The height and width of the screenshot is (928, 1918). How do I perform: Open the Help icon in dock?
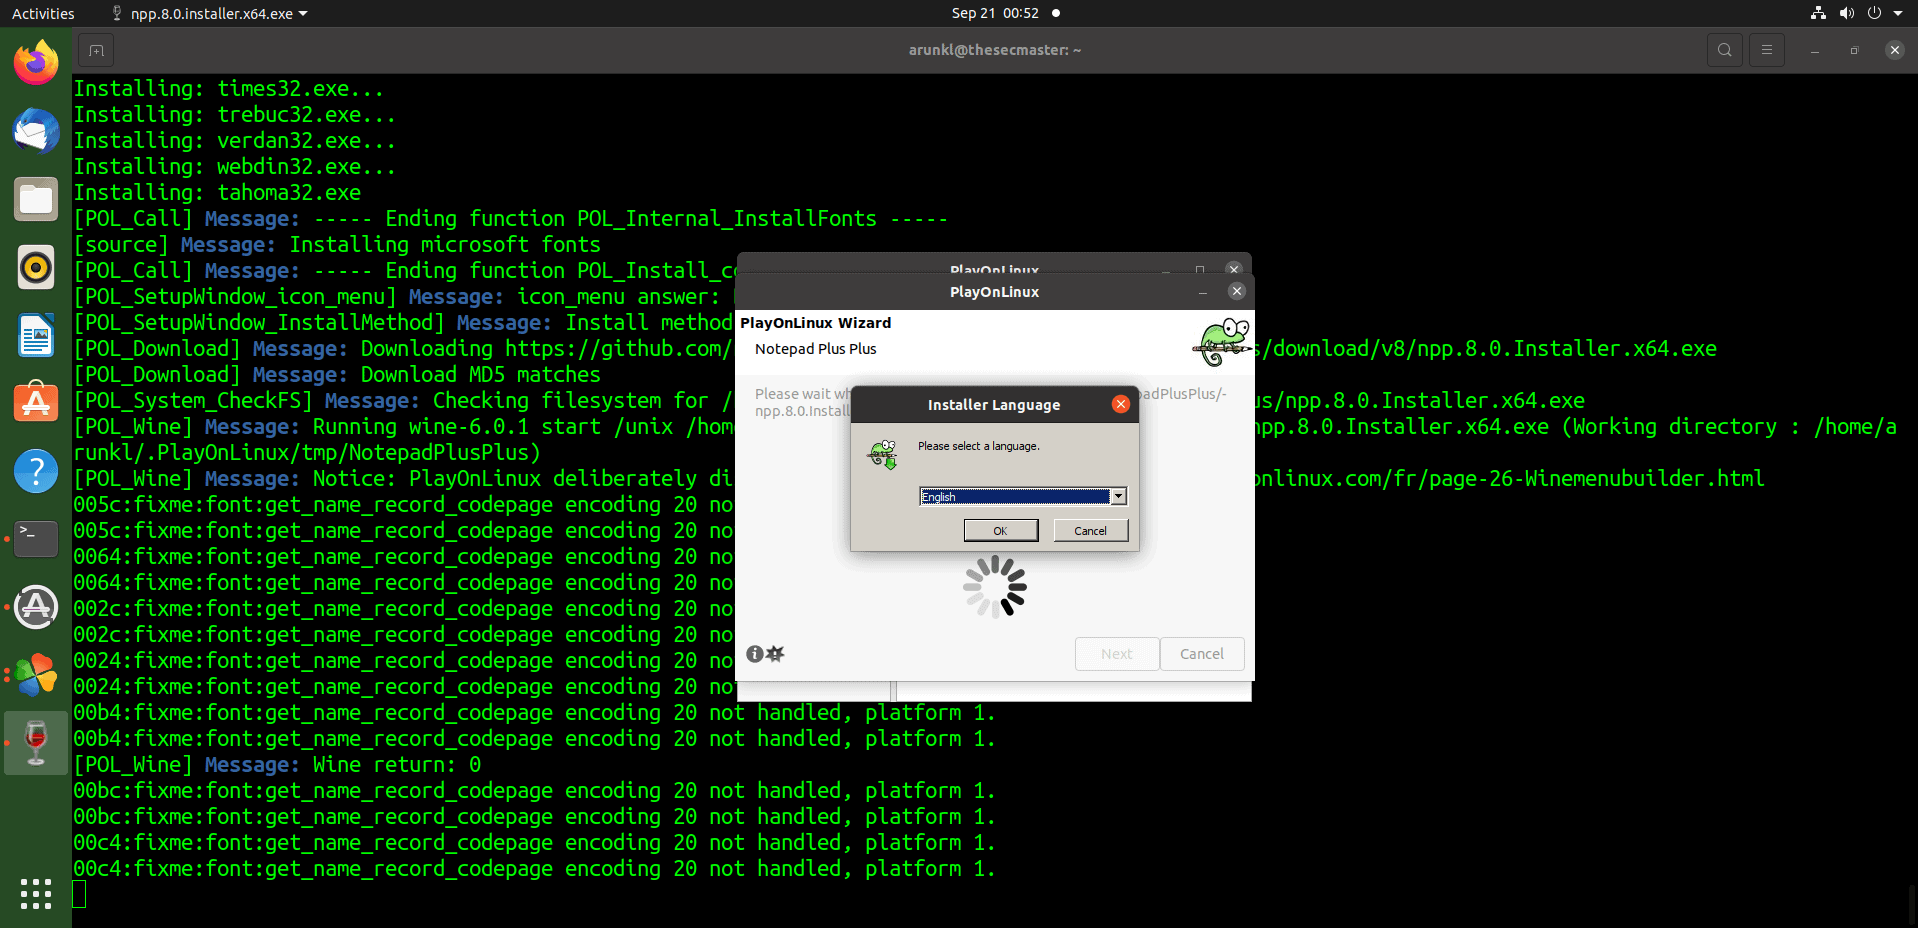pos(36,471)
